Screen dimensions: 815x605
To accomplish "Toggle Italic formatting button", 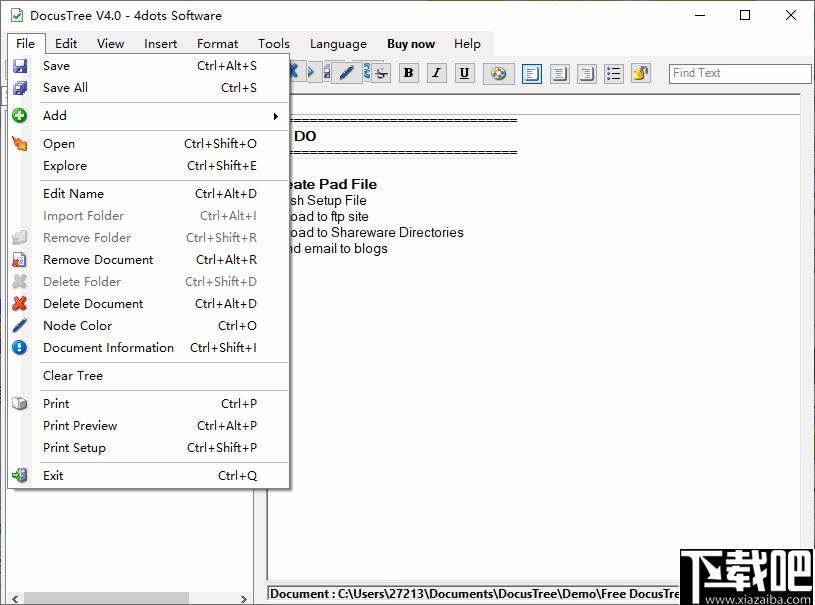I will tap(437, 73).
